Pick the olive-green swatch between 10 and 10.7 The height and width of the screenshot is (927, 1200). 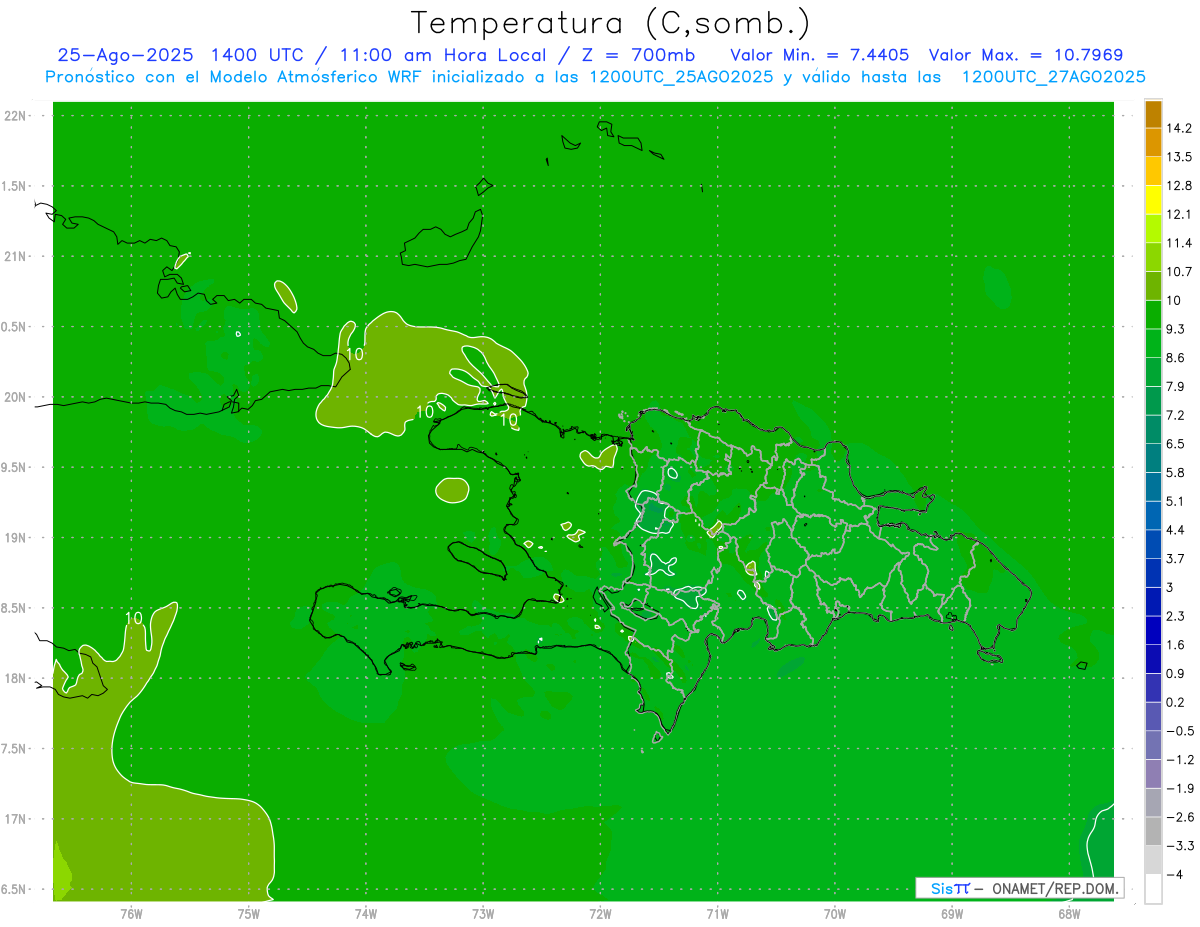(x=1153, y=286)
